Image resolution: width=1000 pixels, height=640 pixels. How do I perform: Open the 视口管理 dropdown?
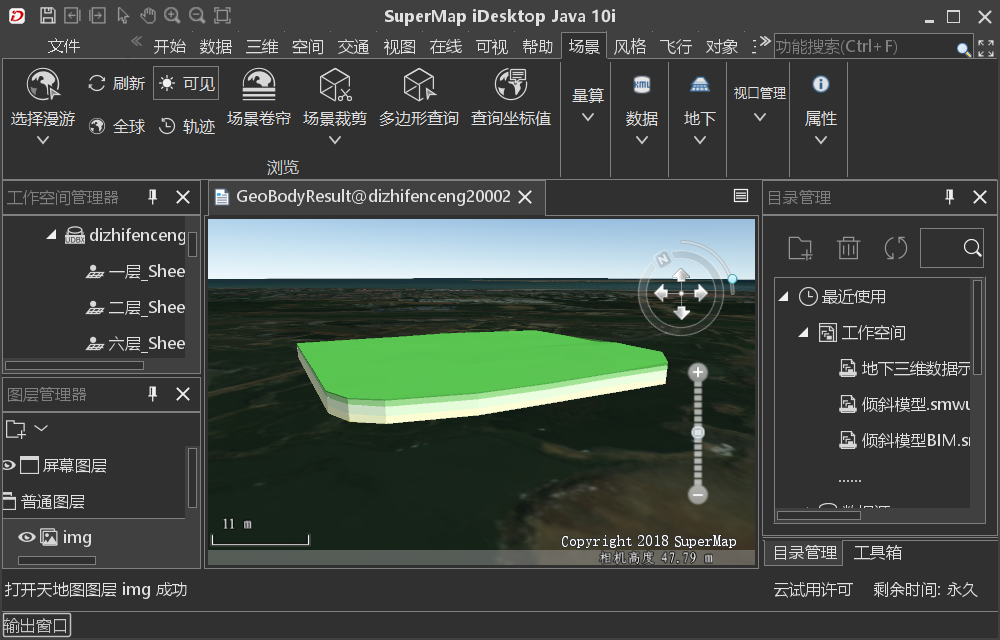click(x=760, y=117)
